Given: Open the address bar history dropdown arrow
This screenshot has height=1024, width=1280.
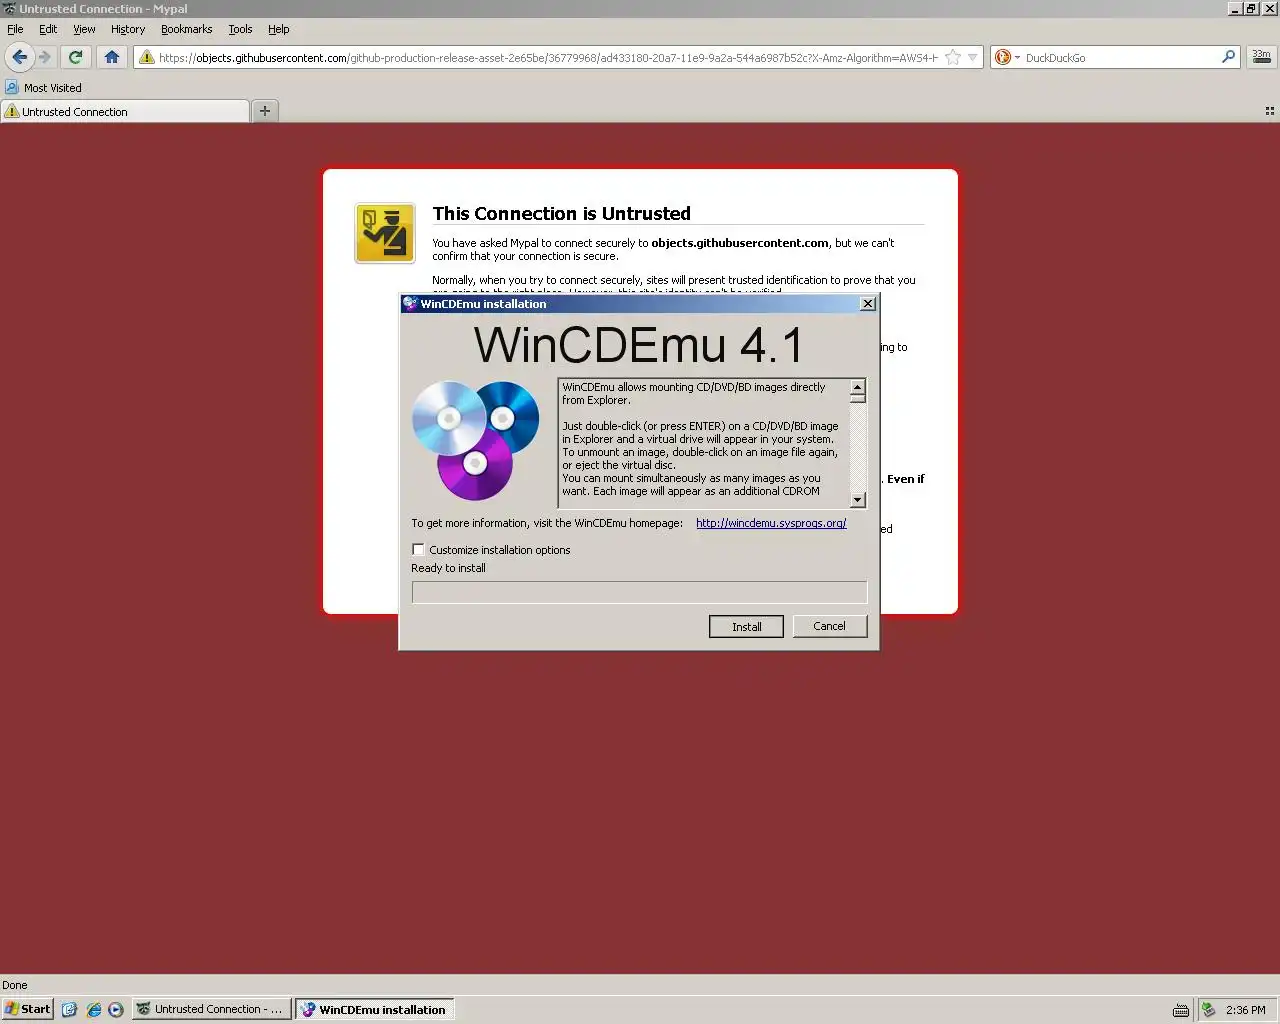Looking at the screenshot, I should 972,57.
